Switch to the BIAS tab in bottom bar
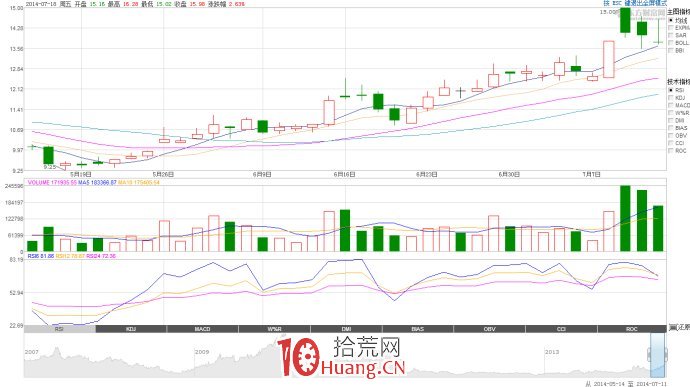This screenshot has width=690, height=387. point(418,329)
